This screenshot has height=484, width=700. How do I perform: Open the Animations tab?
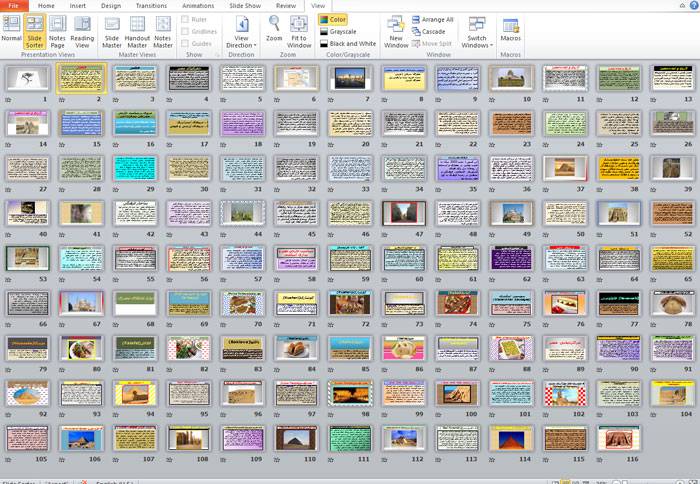point(198,6)
